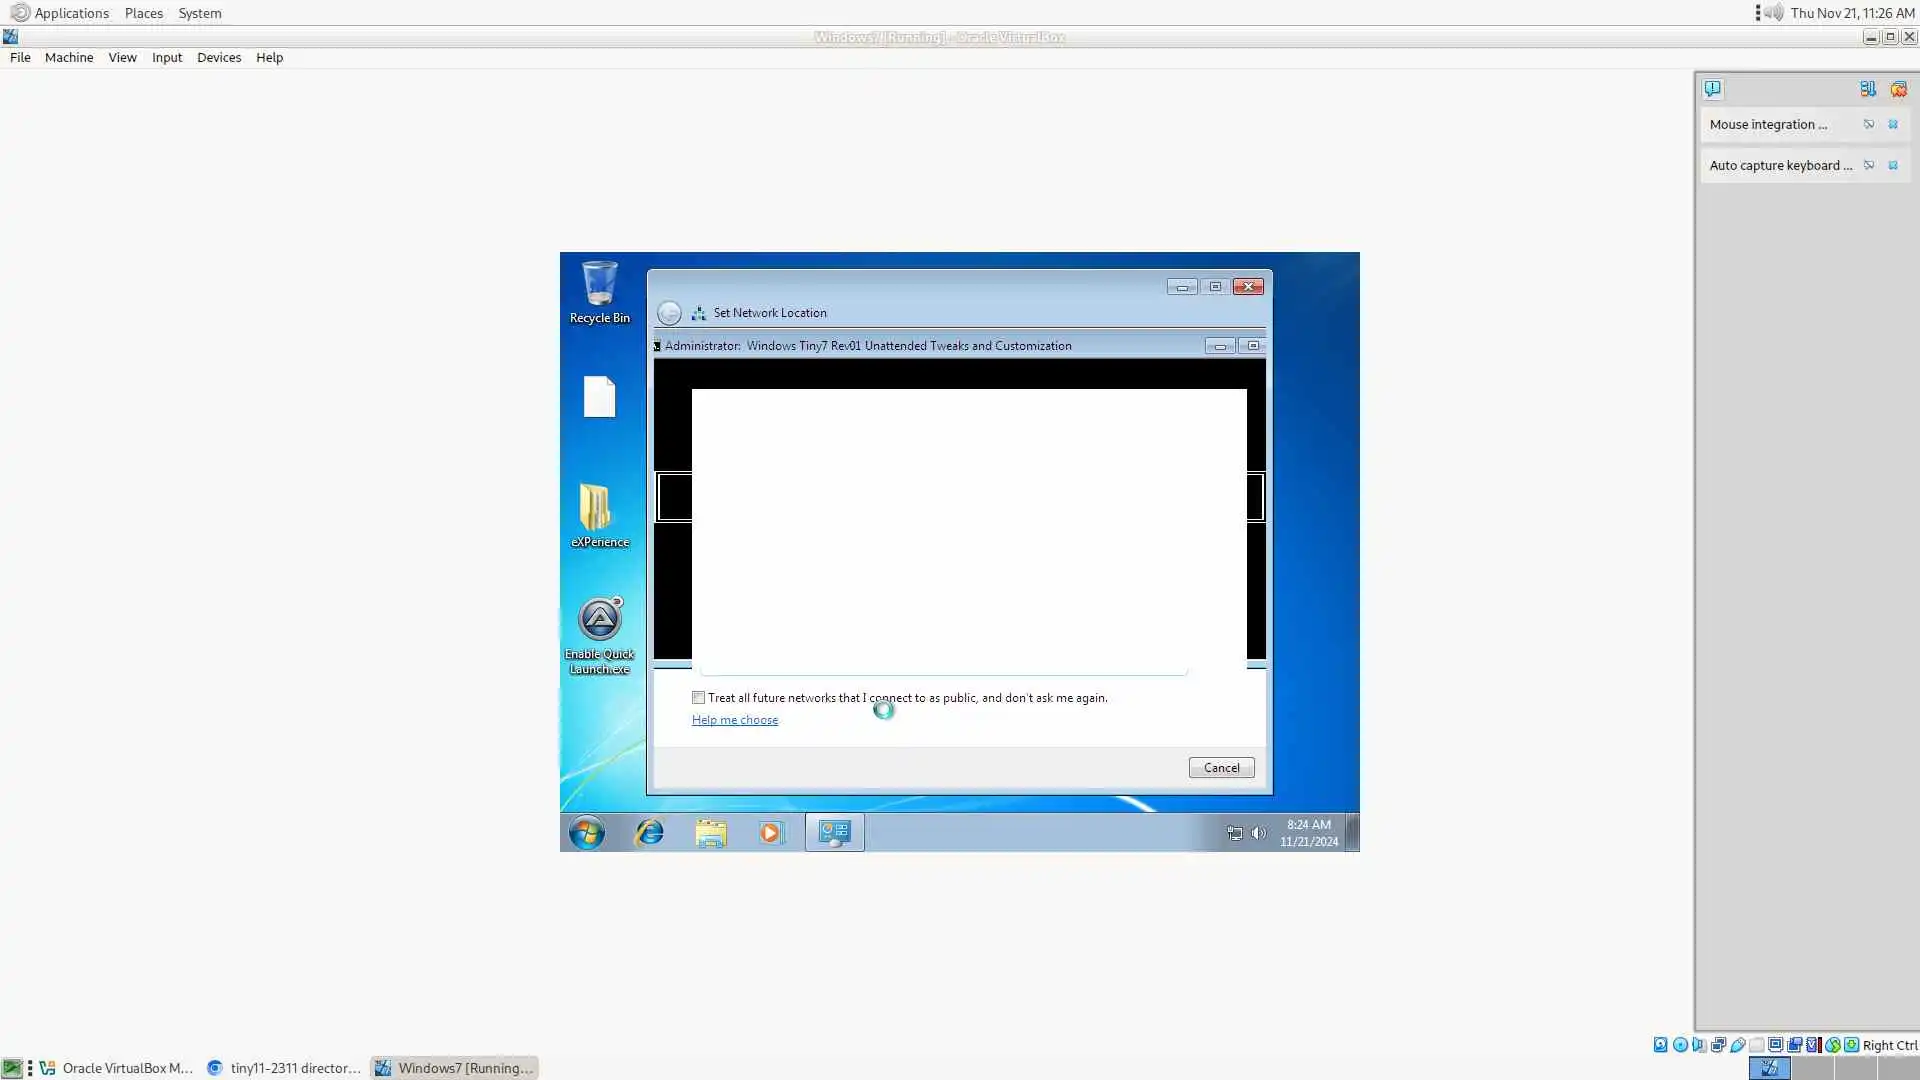Open Internet Explorer from Windows 7 taskbar
Screen dimensions: 1920x1080
coord(649,832)
